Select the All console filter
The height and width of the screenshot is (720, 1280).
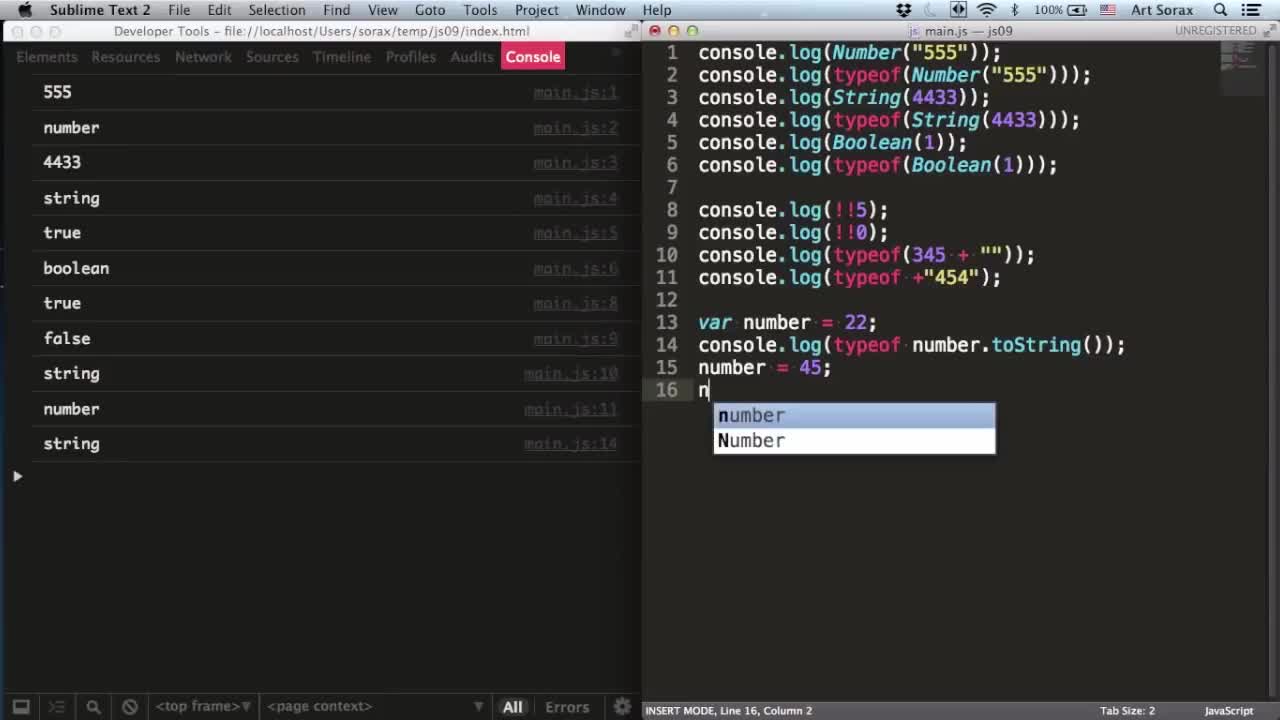[x=512, y=707]
